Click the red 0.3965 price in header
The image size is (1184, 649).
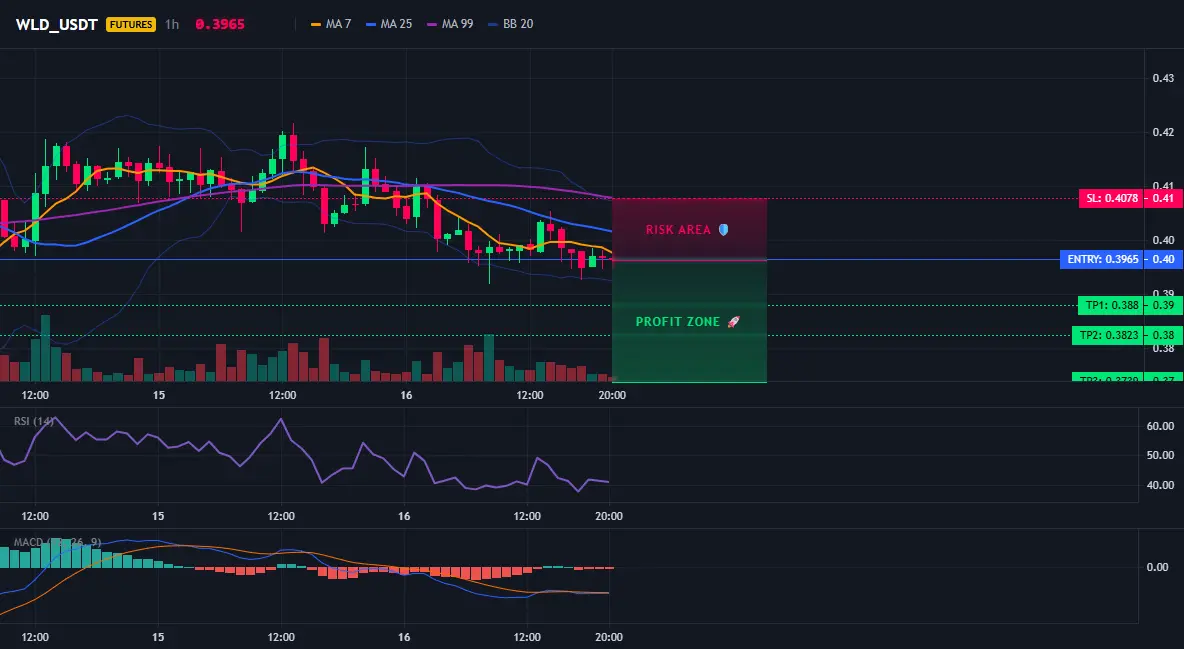tap(220, 24)
